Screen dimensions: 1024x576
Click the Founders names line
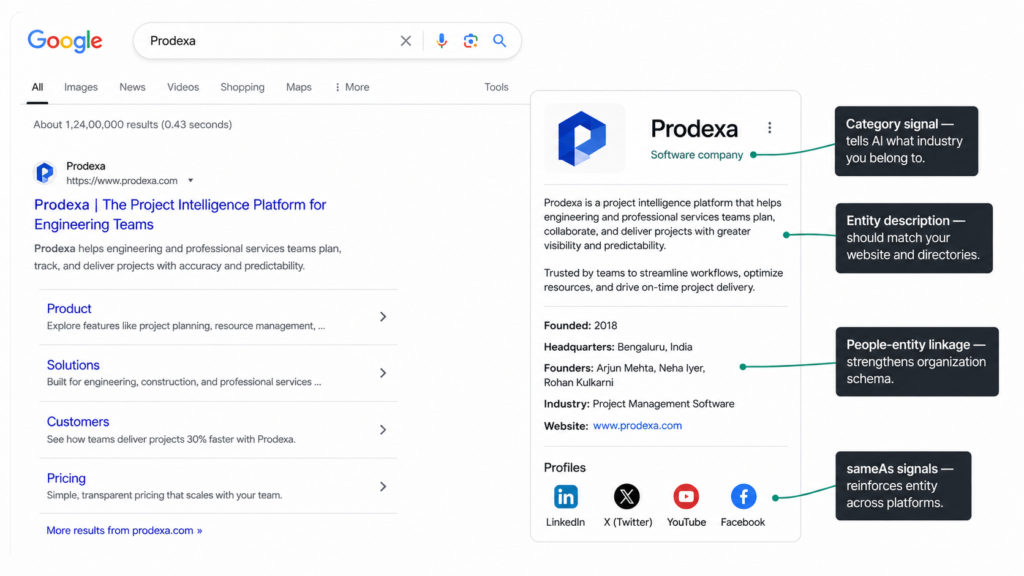(x=624, y=376)
